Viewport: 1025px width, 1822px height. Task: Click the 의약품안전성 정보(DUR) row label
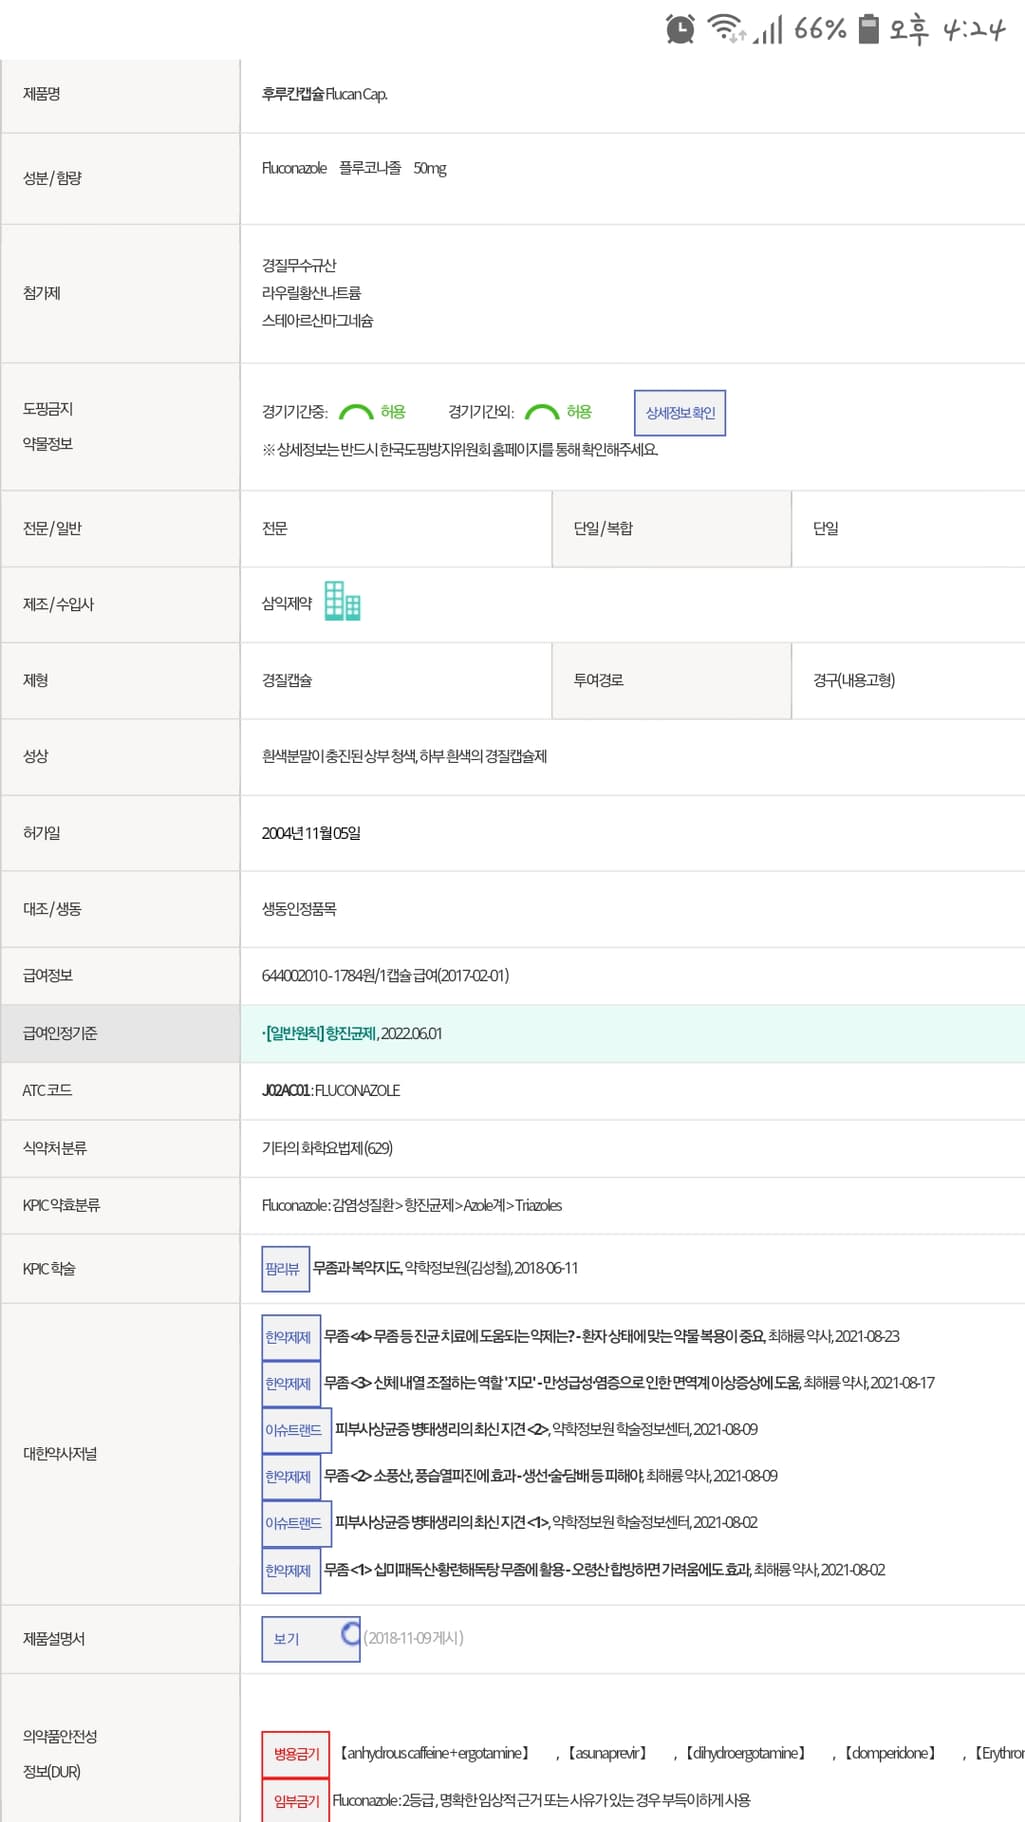tap(60, 1754)
